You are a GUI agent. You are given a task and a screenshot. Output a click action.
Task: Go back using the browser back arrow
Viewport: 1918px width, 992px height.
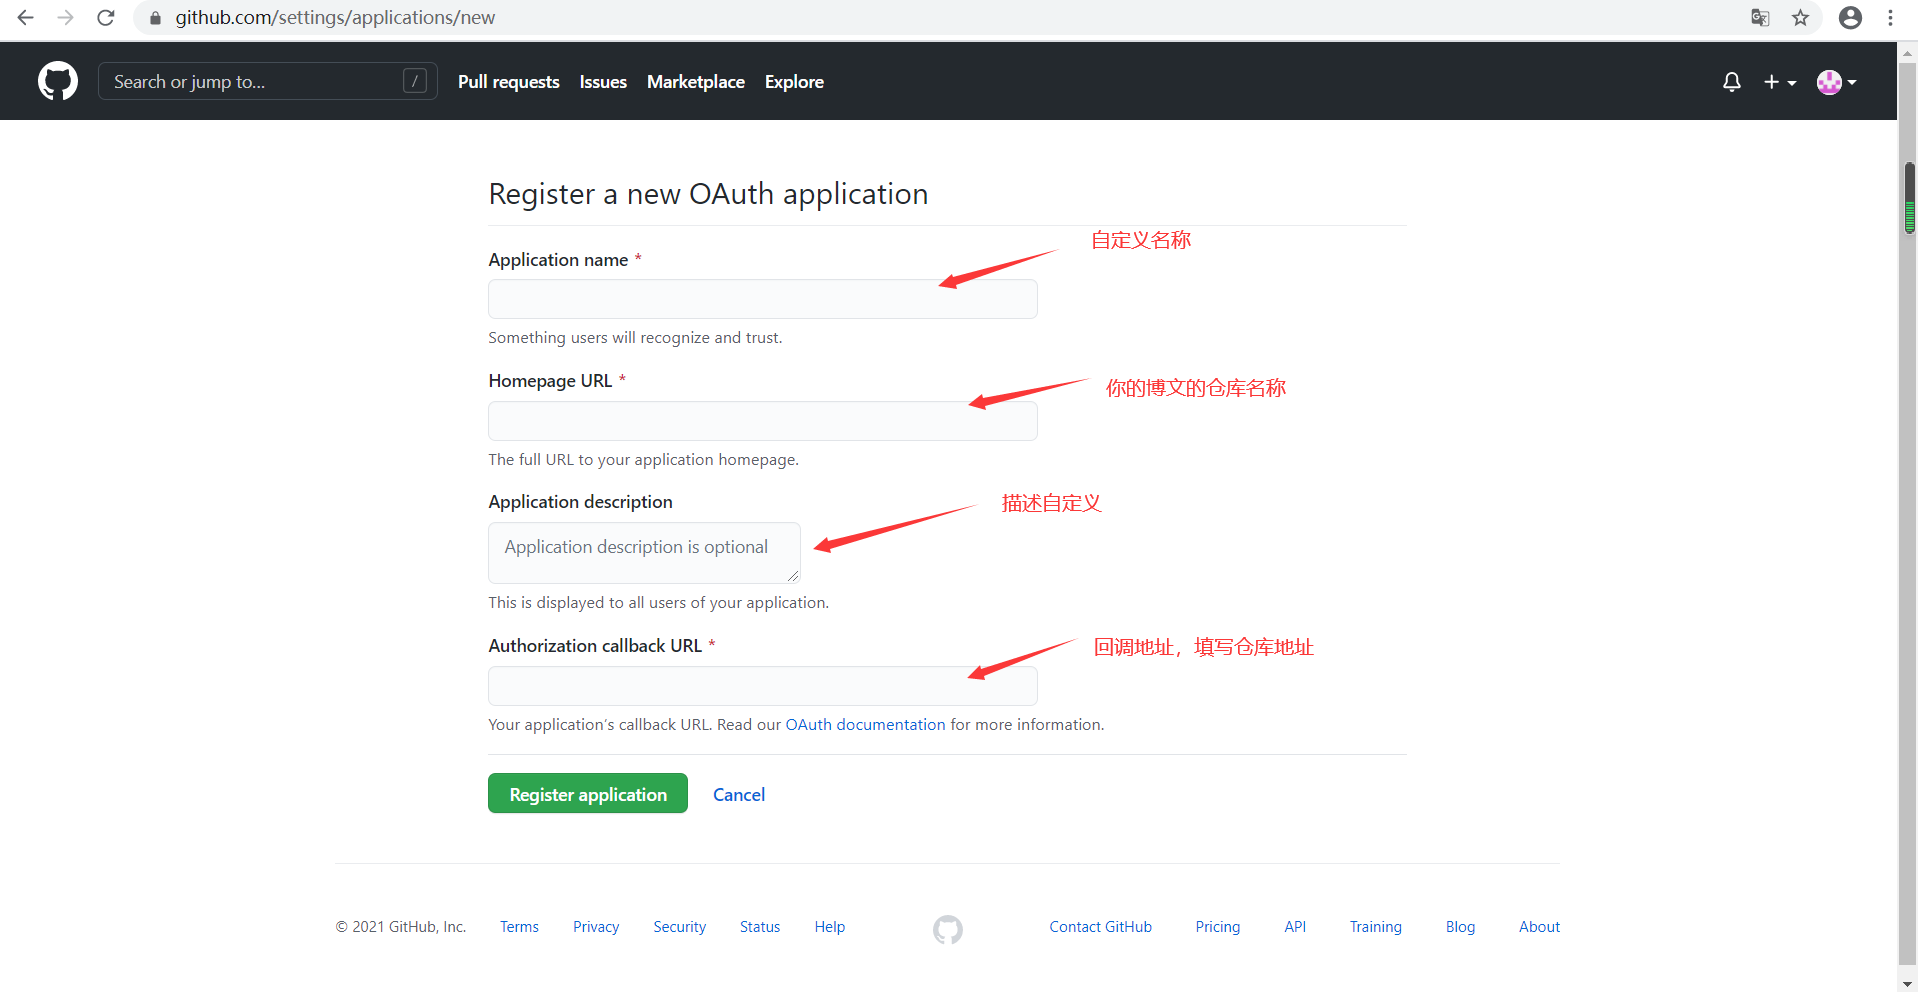[x=26, y=18]
